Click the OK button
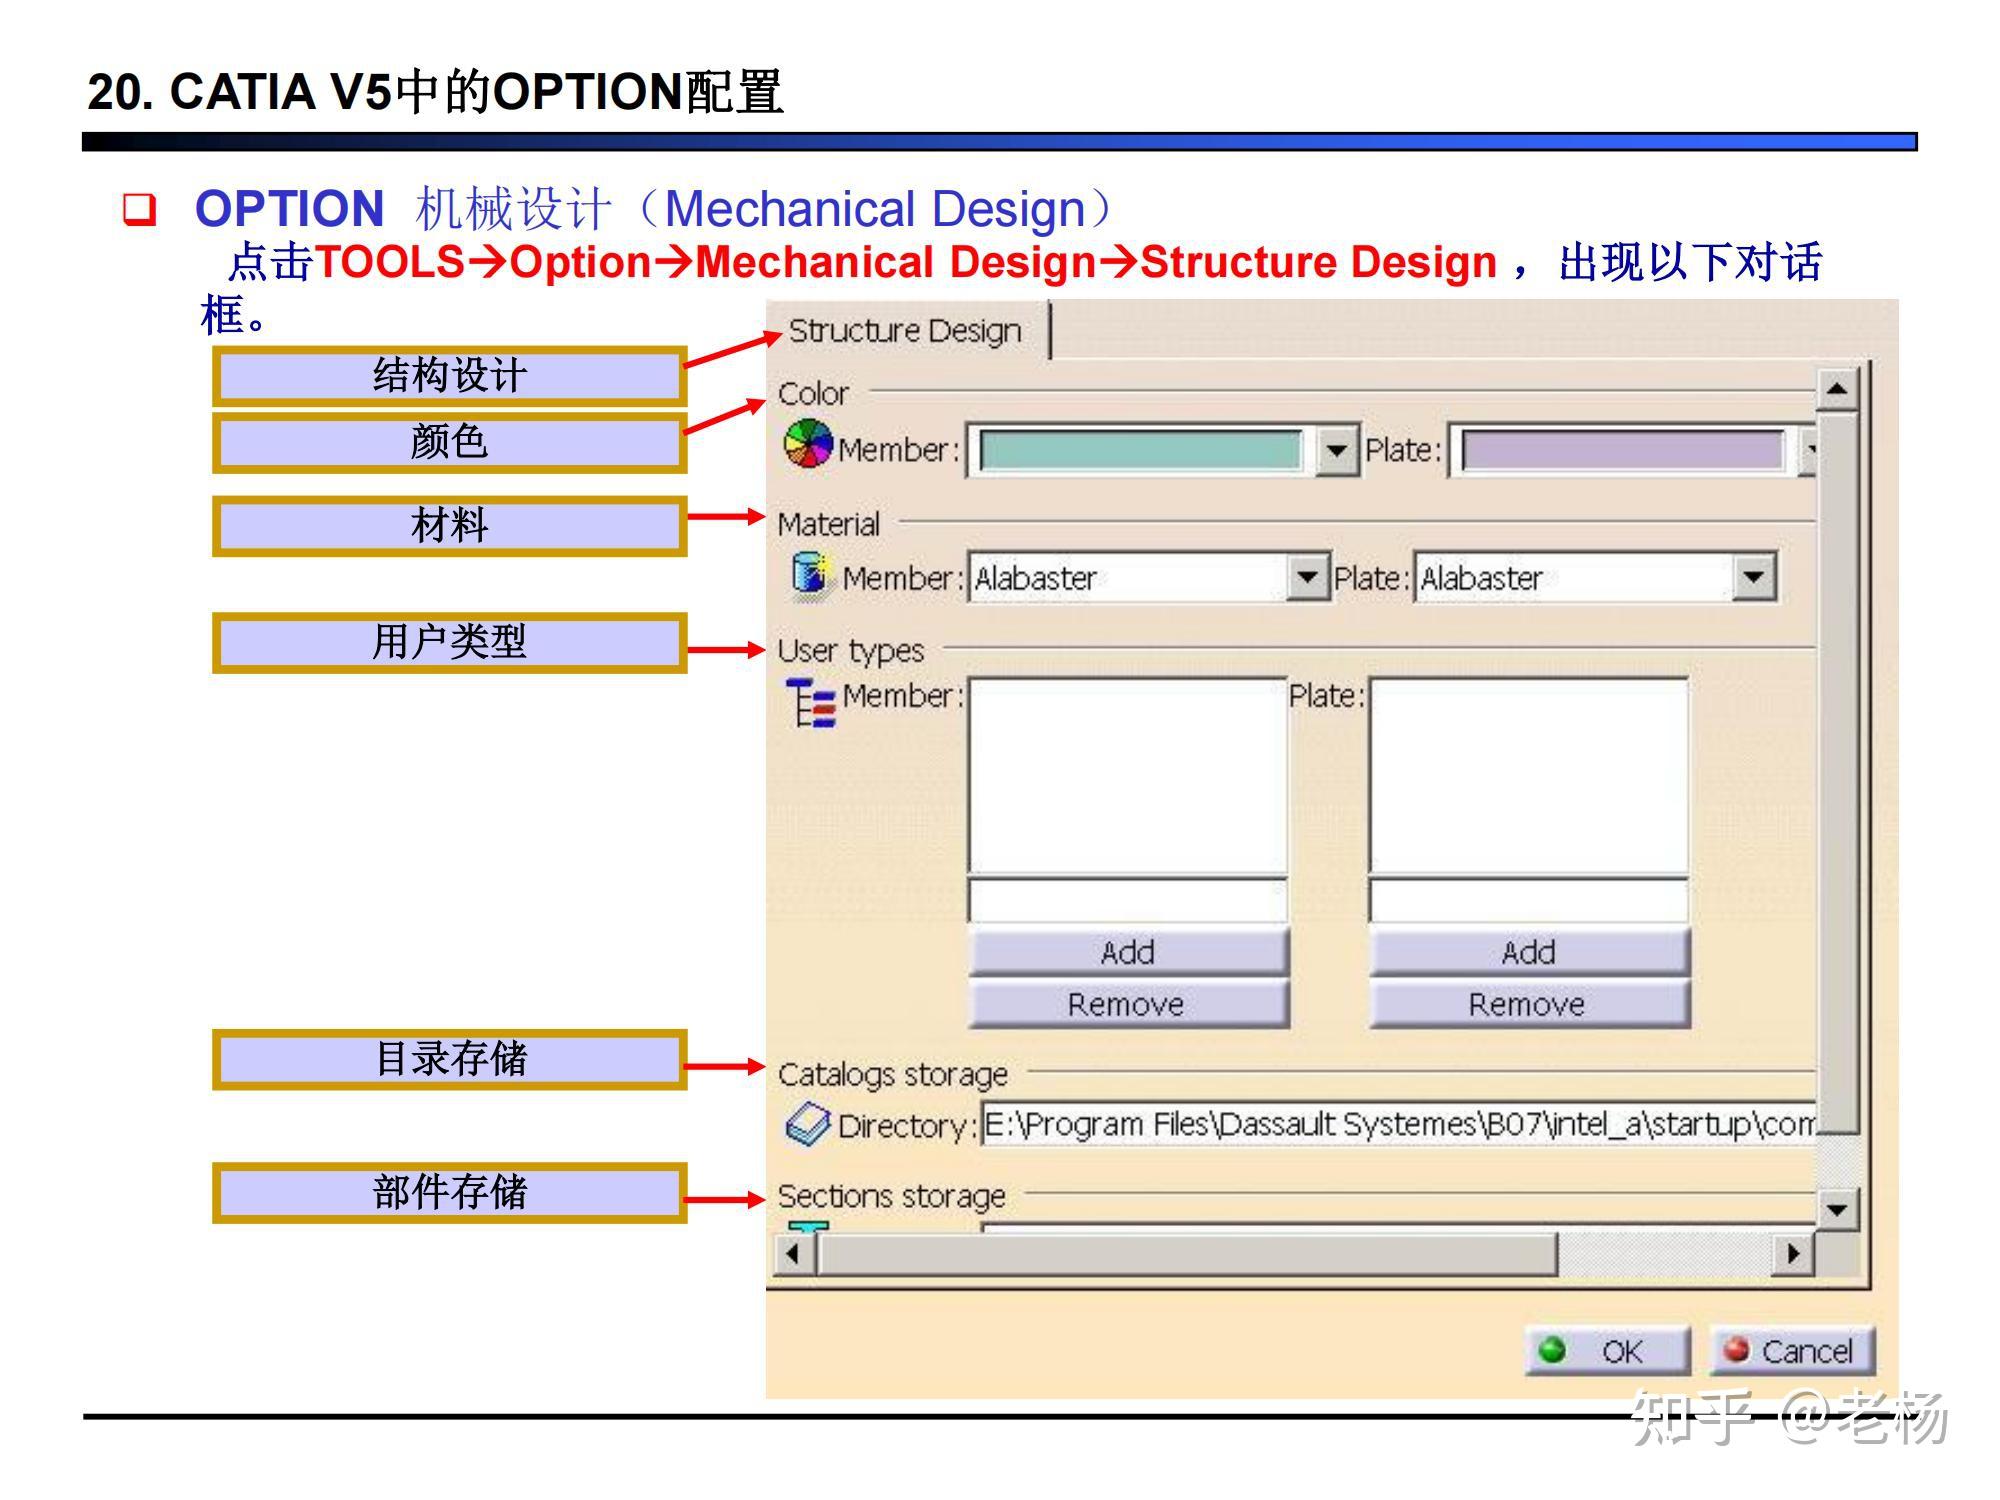The height and width of the screenshot is (1500, 2000). tap(1606, 1351)
